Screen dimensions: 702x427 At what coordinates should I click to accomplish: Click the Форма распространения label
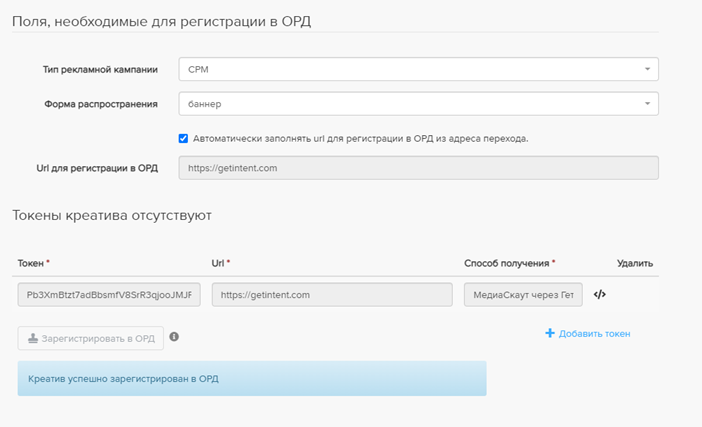click(100, 103)
